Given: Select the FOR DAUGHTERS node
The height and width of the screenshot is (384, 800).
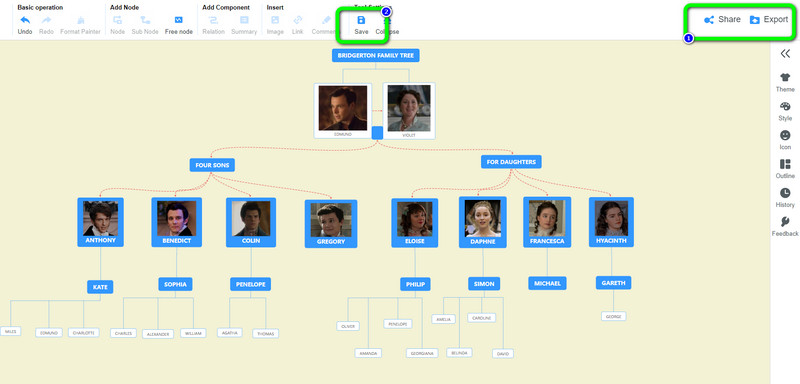Looking at the screenshot, I should 511,162.
